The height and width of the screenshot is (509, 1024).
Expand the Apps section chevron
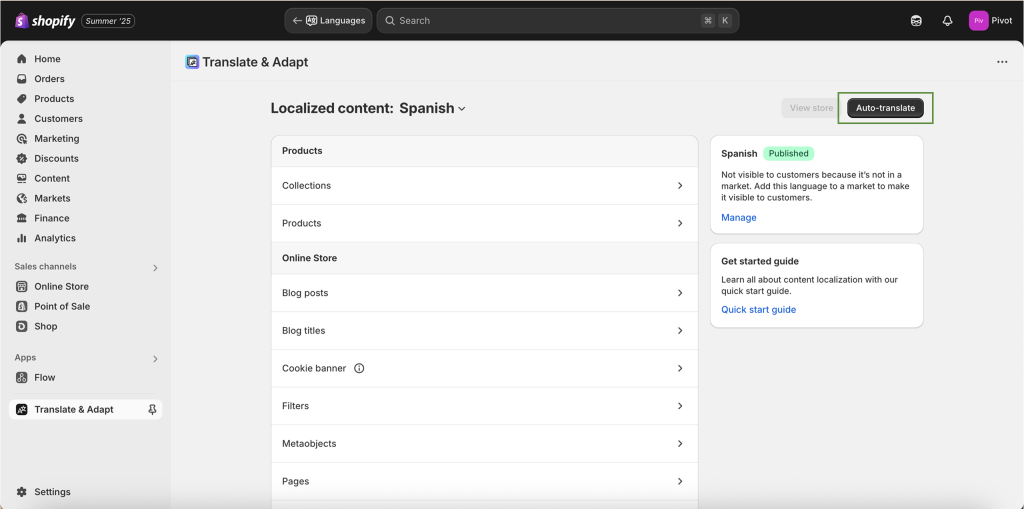click(x=155, y=359)
